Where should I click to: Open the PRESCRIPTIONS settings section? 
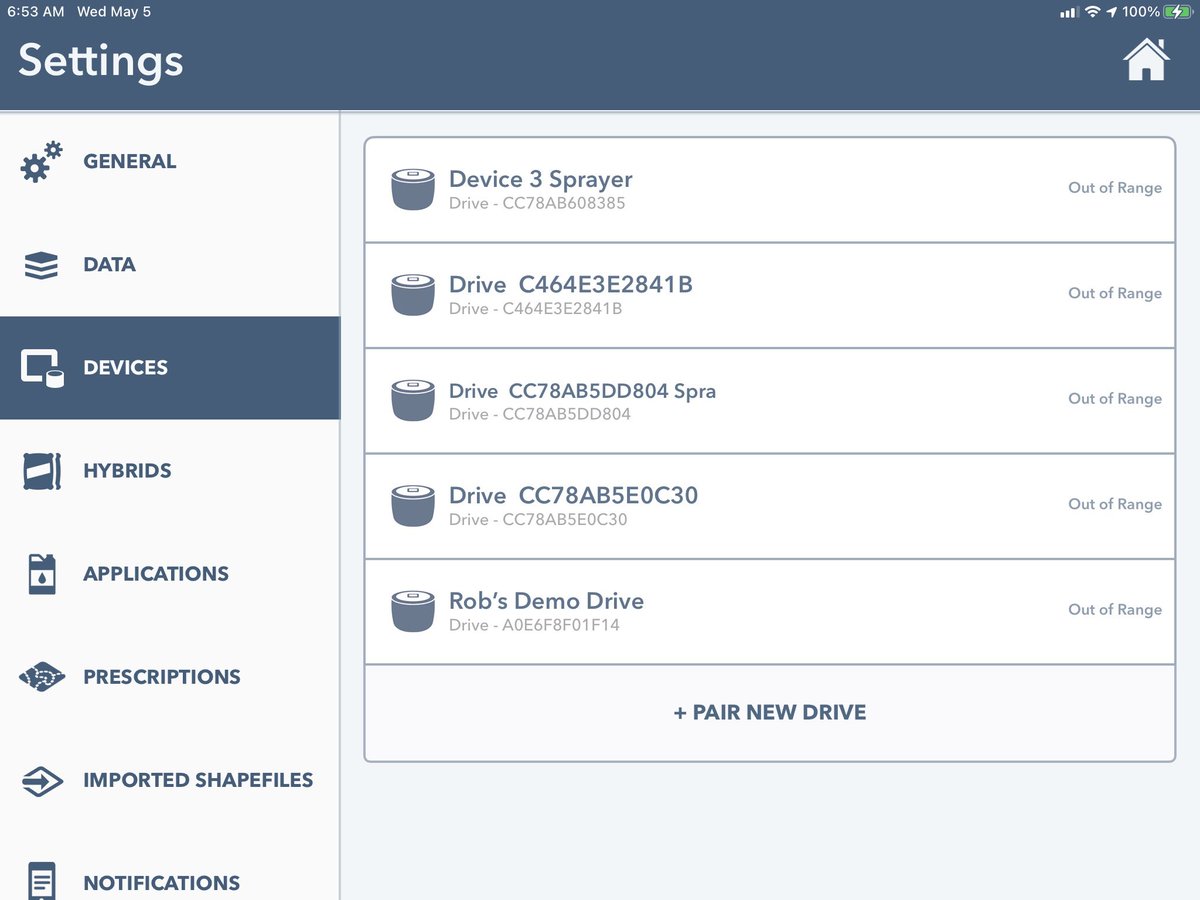click(x=170, y=677)
